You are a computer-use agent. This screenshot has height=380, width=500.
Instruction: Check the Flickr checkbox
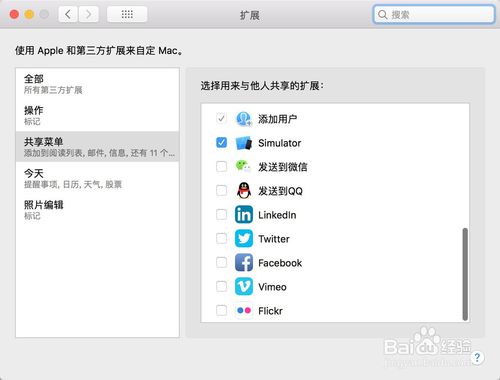(221, 310)
